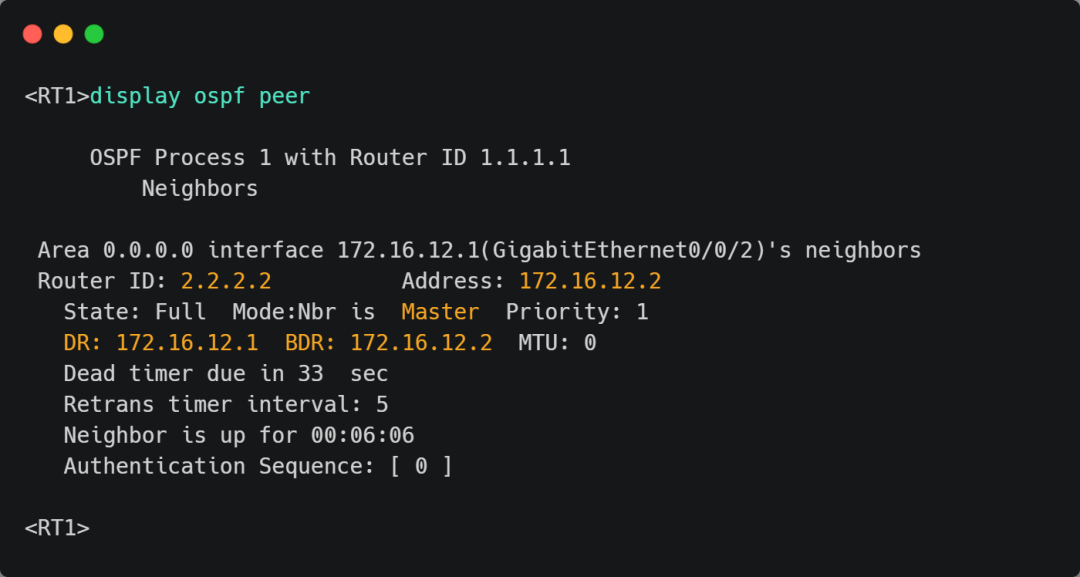Click the BDR: 172.16.12.2 value
Screen dimensions: 1080x577
pyautogui.click(x=388, y=343)
